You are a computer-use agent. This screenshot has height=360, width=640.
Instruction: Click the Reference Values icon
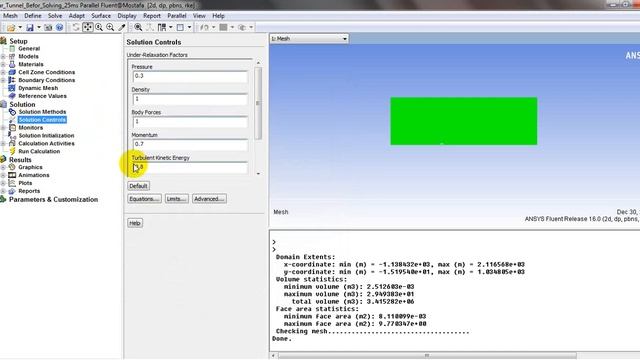coord(12,96)
